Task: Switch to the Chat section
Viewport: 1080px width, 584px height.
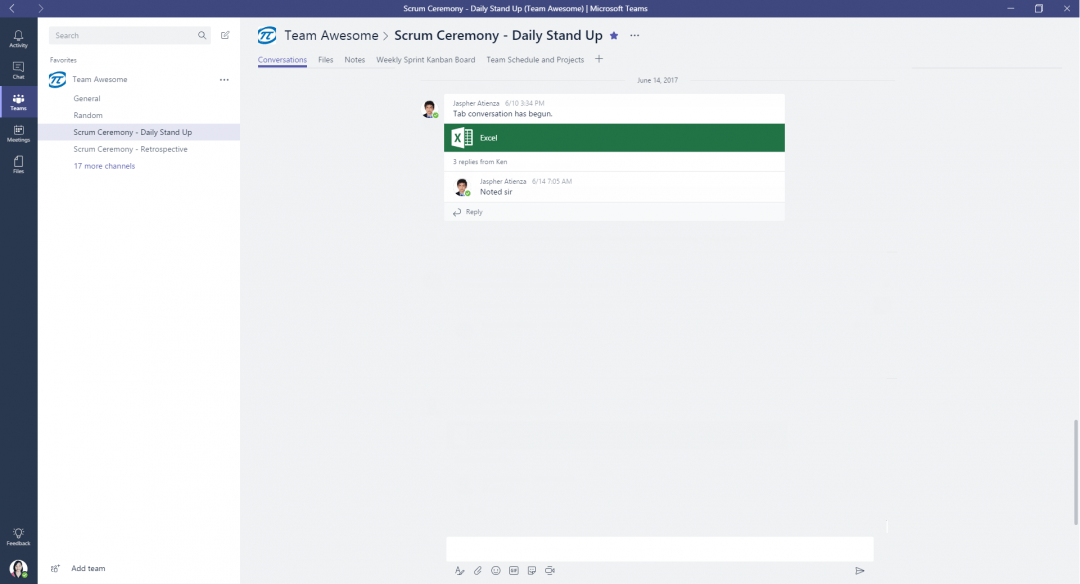Action: 18,70
